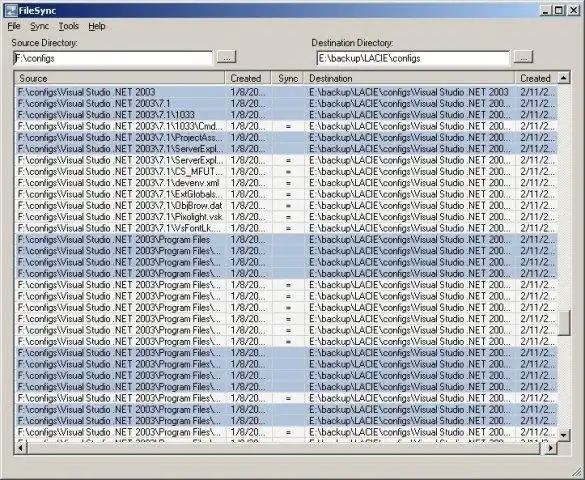
Task: Minimize the FileSync window
Action: coord(546,10)
